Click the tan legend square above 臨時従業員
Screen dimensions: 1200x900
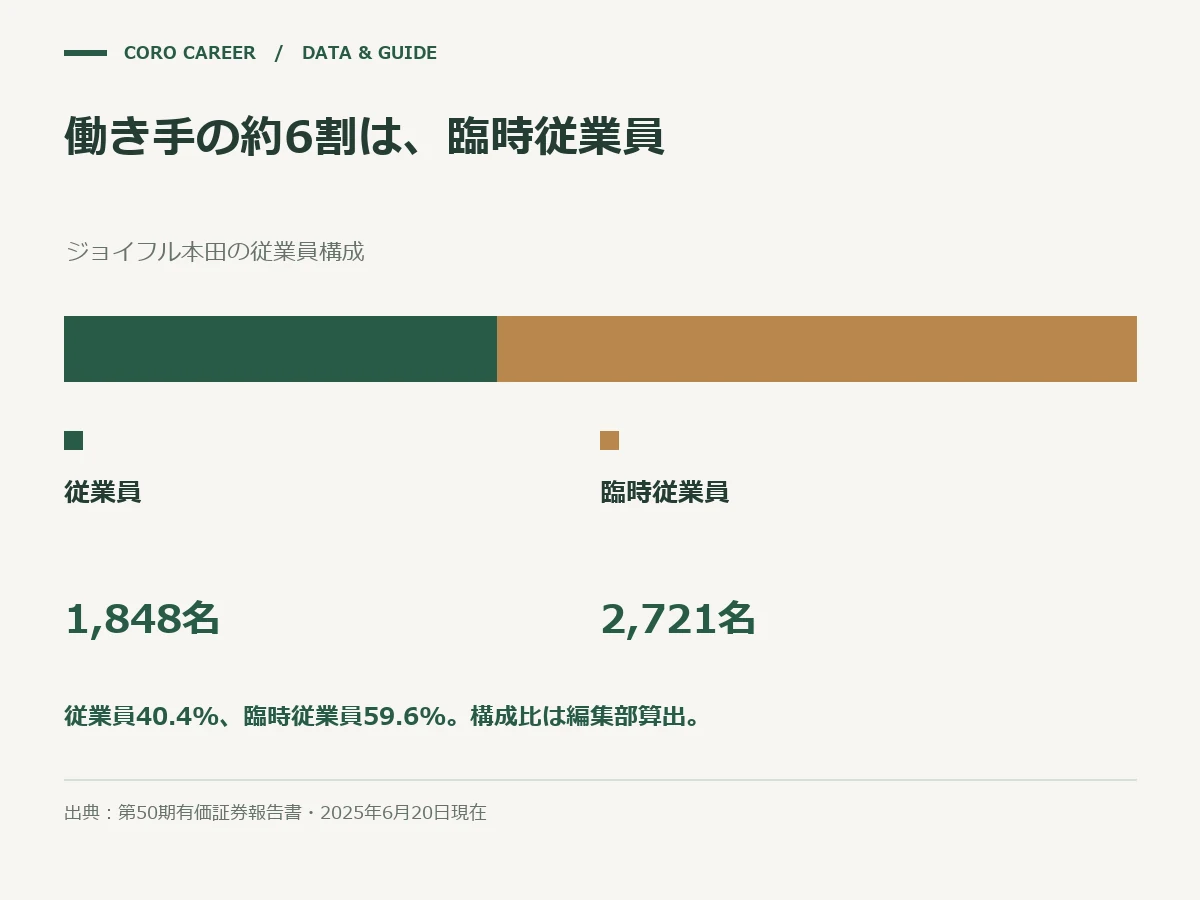click(609, 441)
